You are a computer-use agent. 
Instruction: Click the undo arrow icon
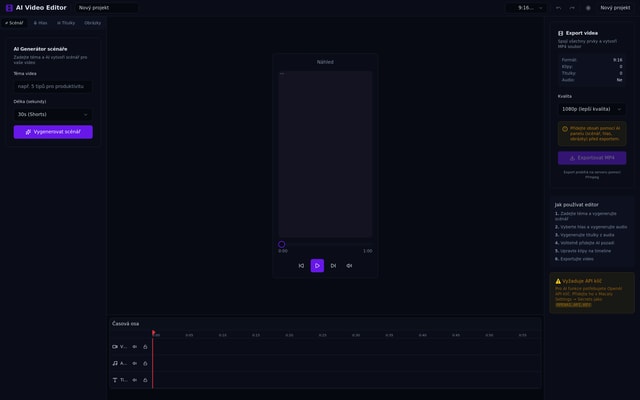558,8
